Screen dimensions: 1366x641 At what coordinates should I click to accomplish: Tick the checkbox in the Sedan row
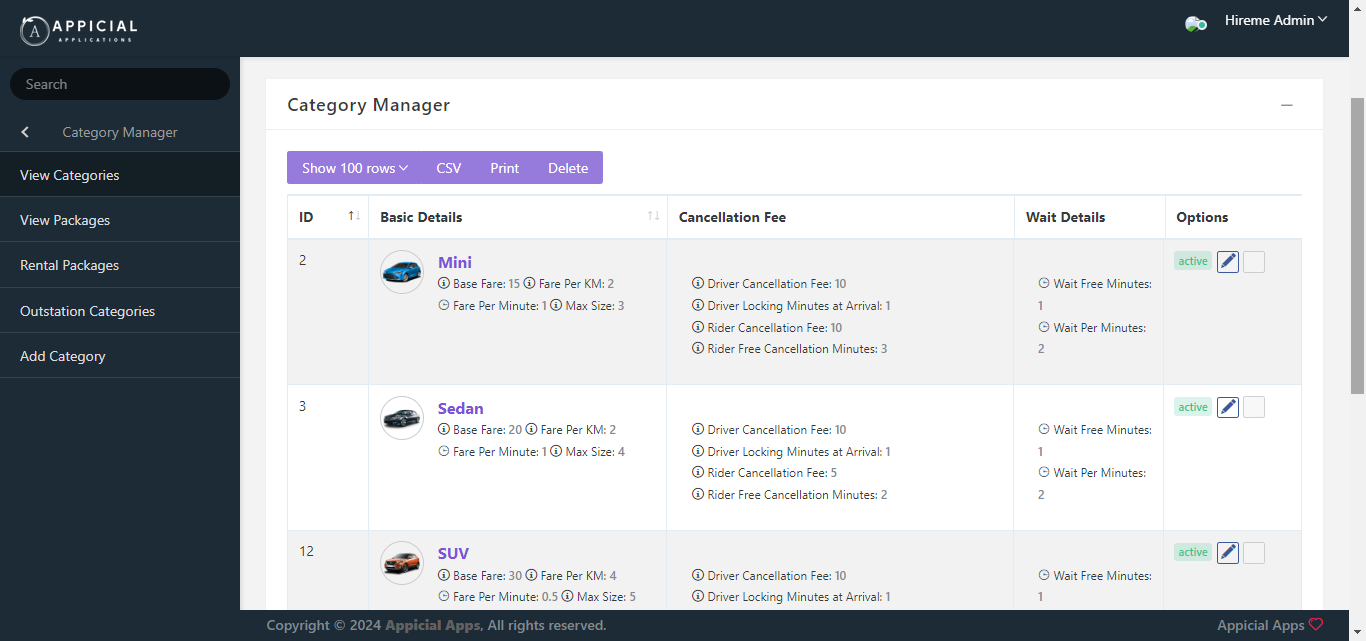(x=1254, y=408)
